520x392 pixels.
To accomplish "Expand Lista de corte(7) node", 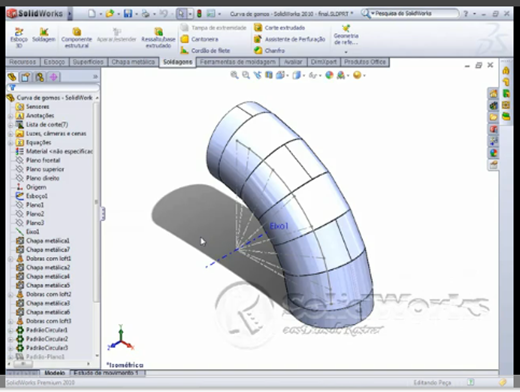I will tap(10, 125).
